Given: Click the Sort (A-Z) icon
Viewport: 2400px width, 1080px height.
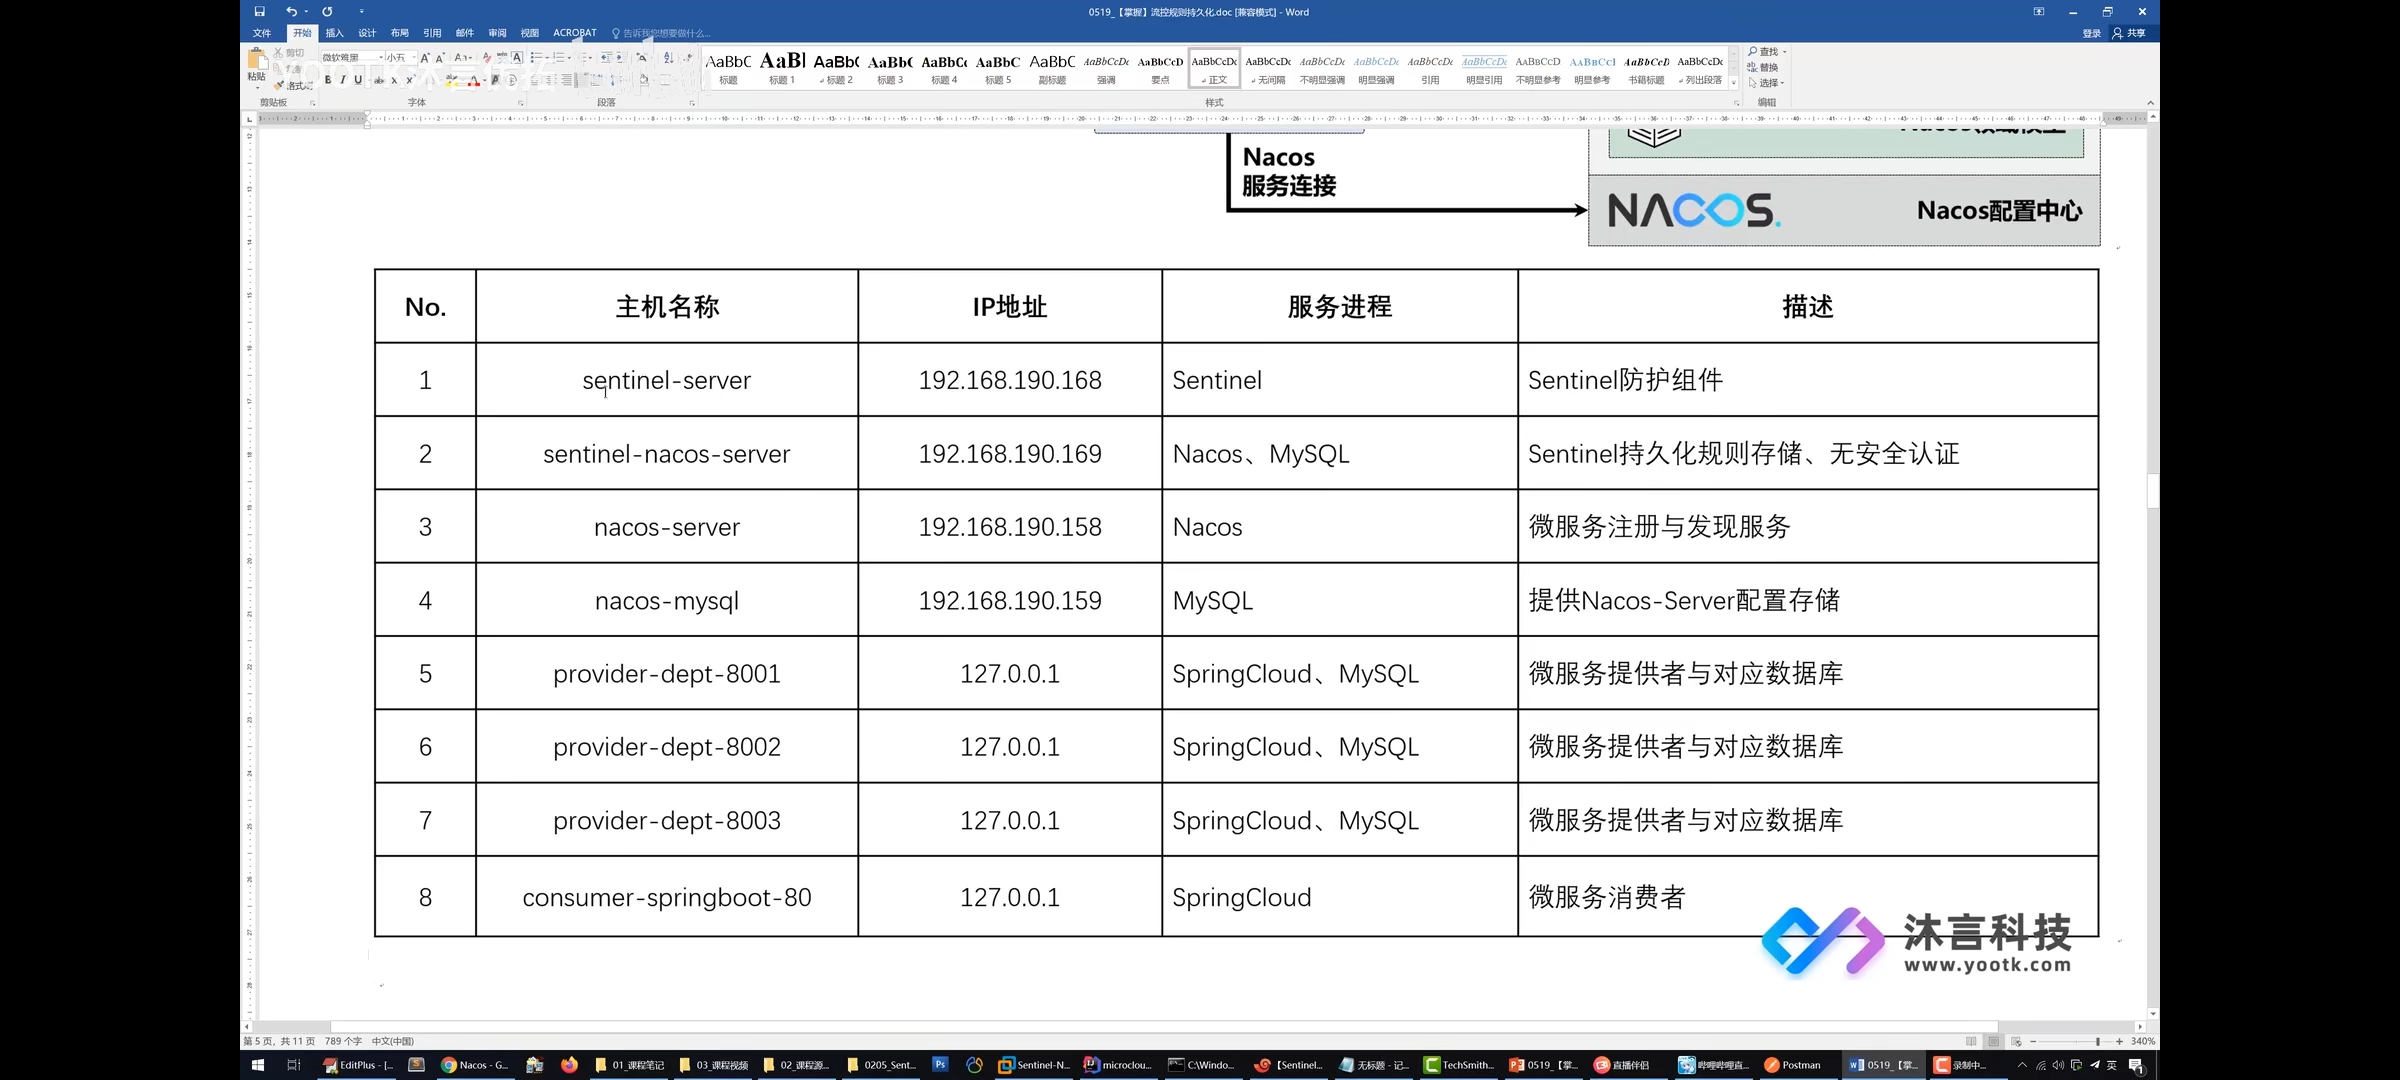Looking at the screenshot, I should click(669, 58).
